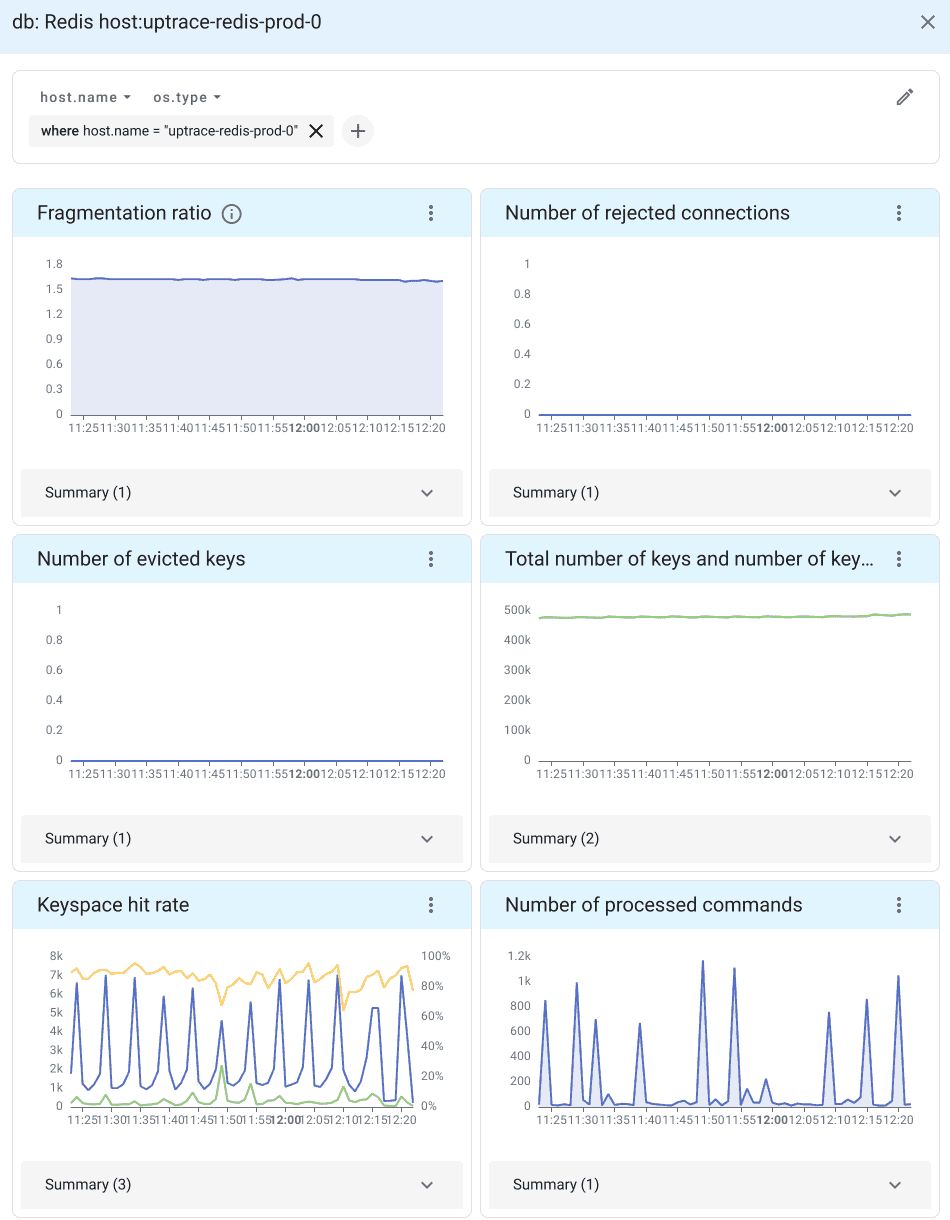
Task: Toggle the host.name attribute filter
Action: point(84,96)
